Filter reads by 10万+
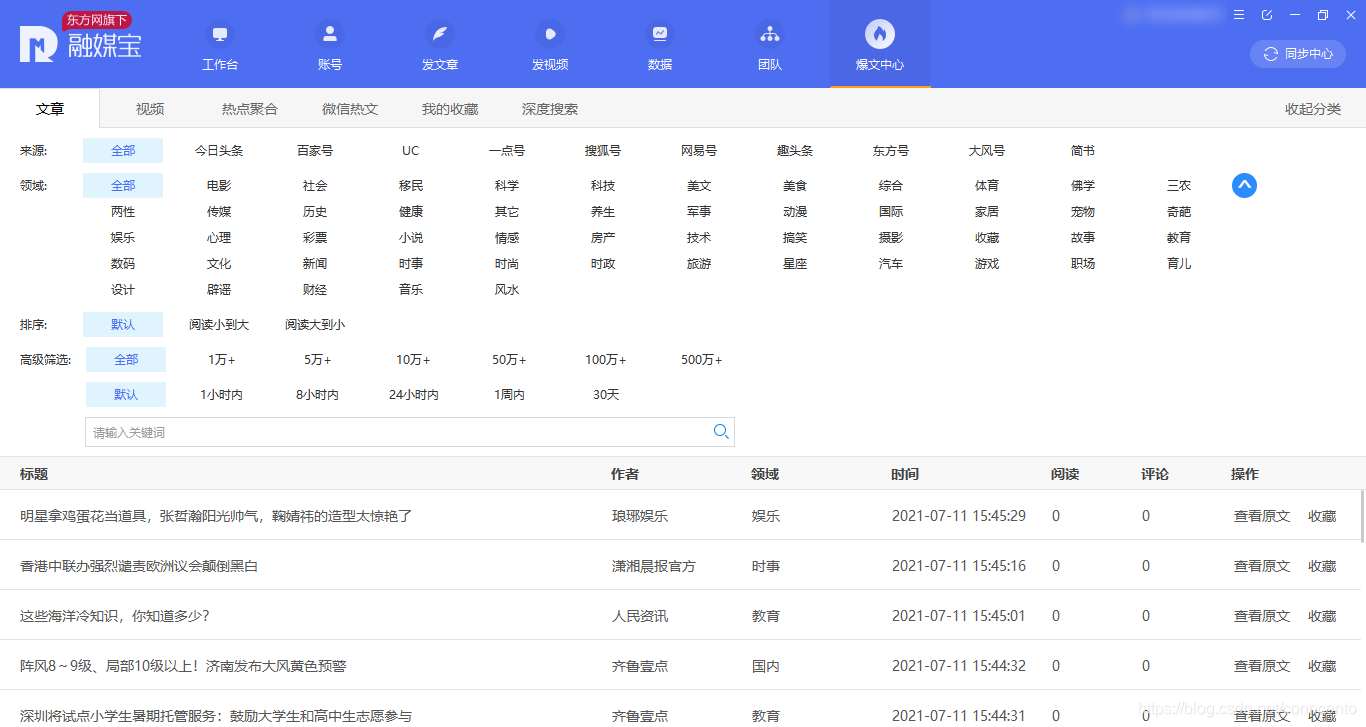This screenshot has width=1366, height=727. [413, 360]
